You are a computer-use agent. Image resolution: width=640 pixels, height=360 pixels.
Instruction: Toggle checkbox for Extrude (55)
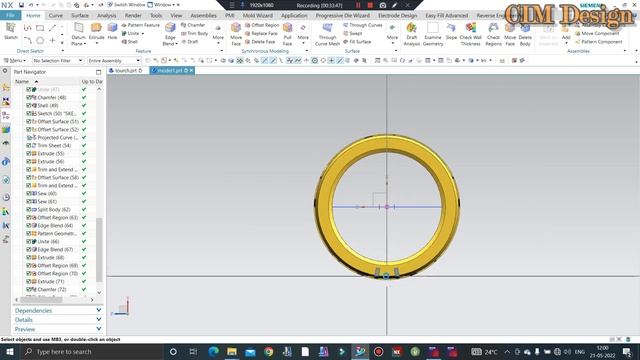29,153
